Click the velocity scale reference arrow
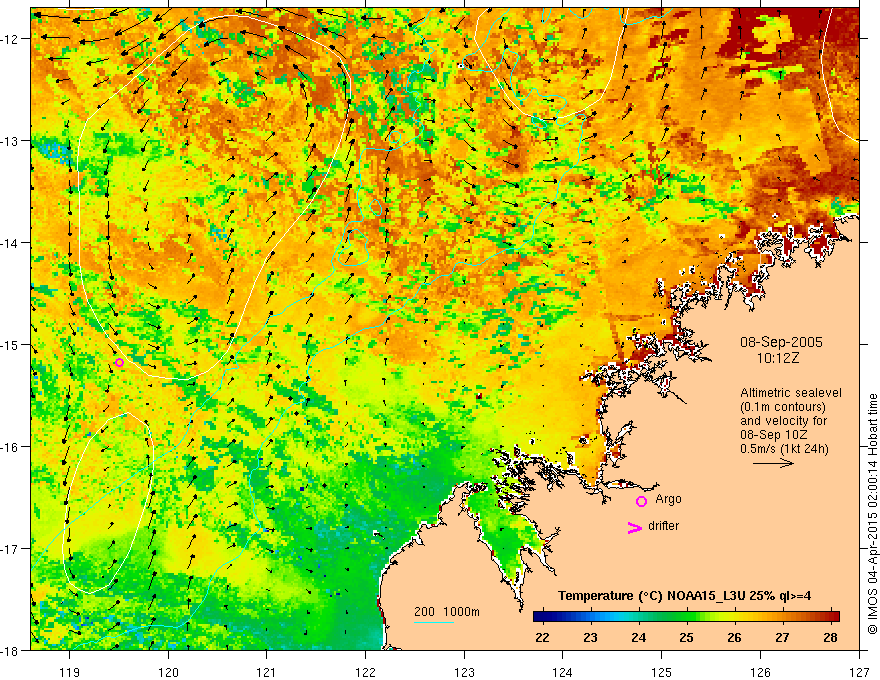Viewport: 880px width, 680px height. 773,463
